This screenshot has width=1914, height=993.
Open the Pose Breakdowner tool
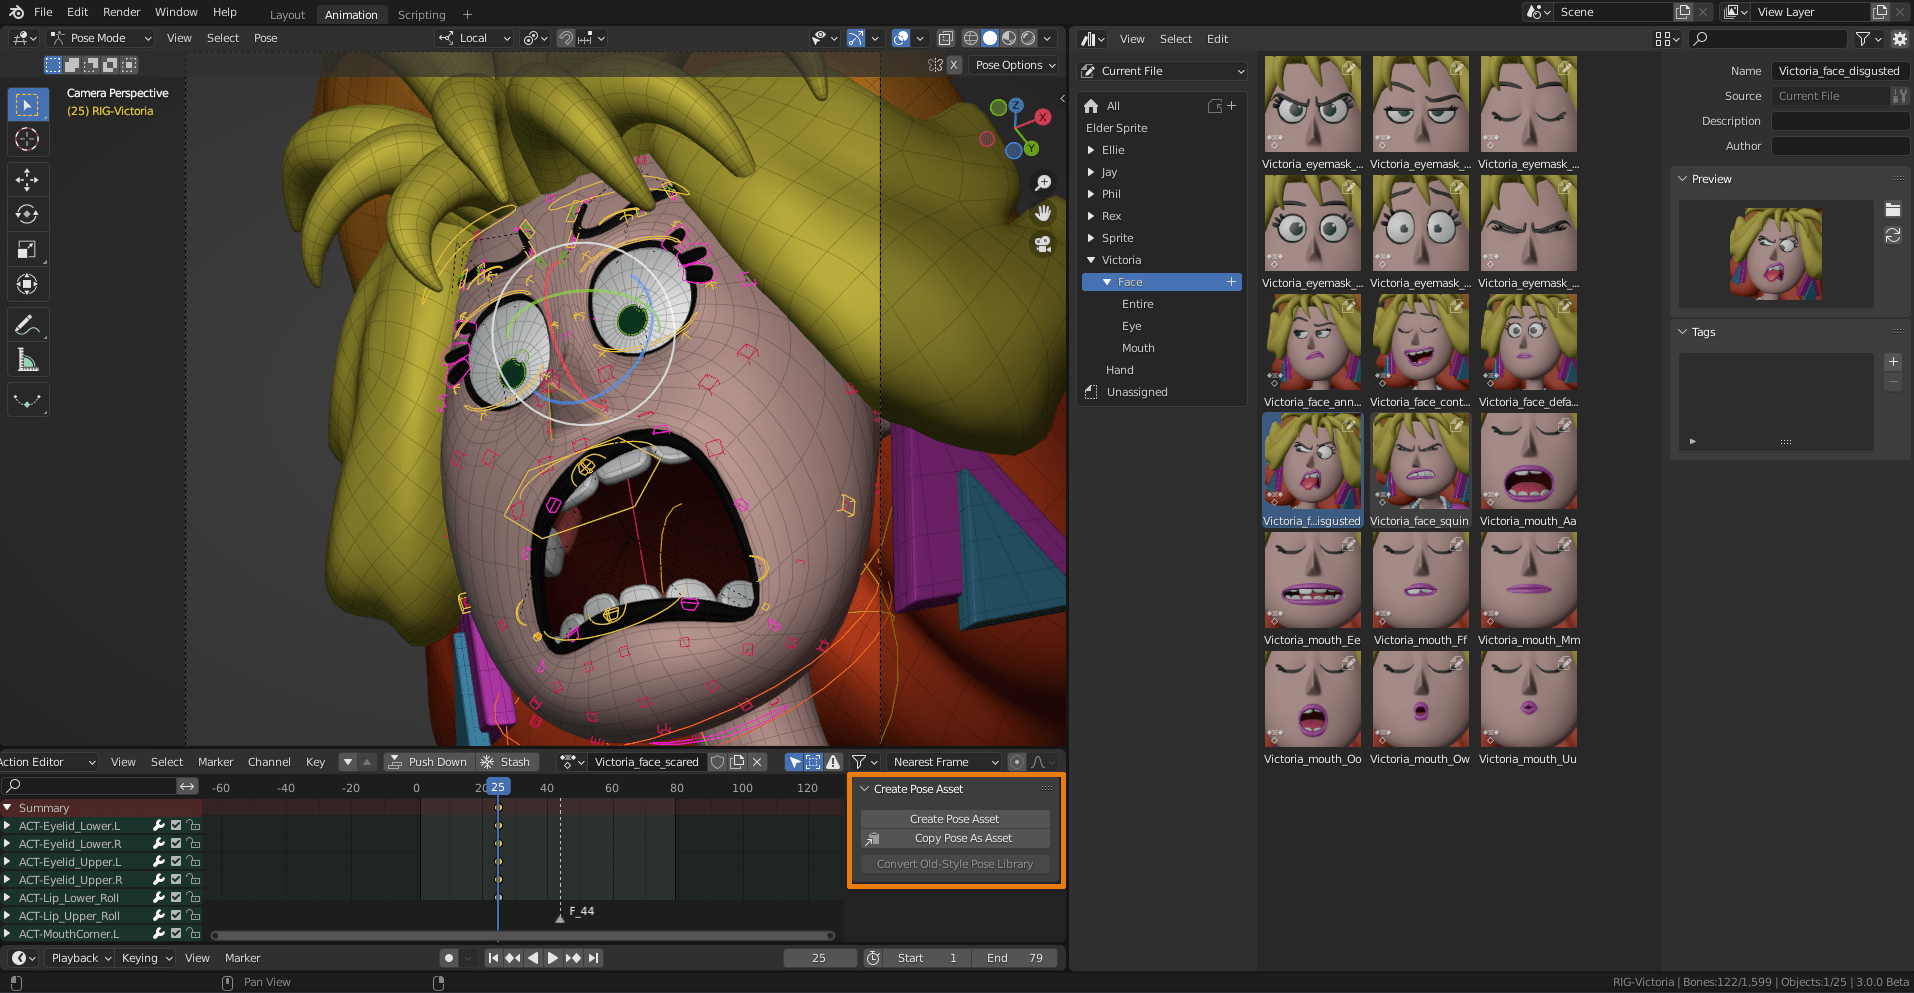[28, 399]
